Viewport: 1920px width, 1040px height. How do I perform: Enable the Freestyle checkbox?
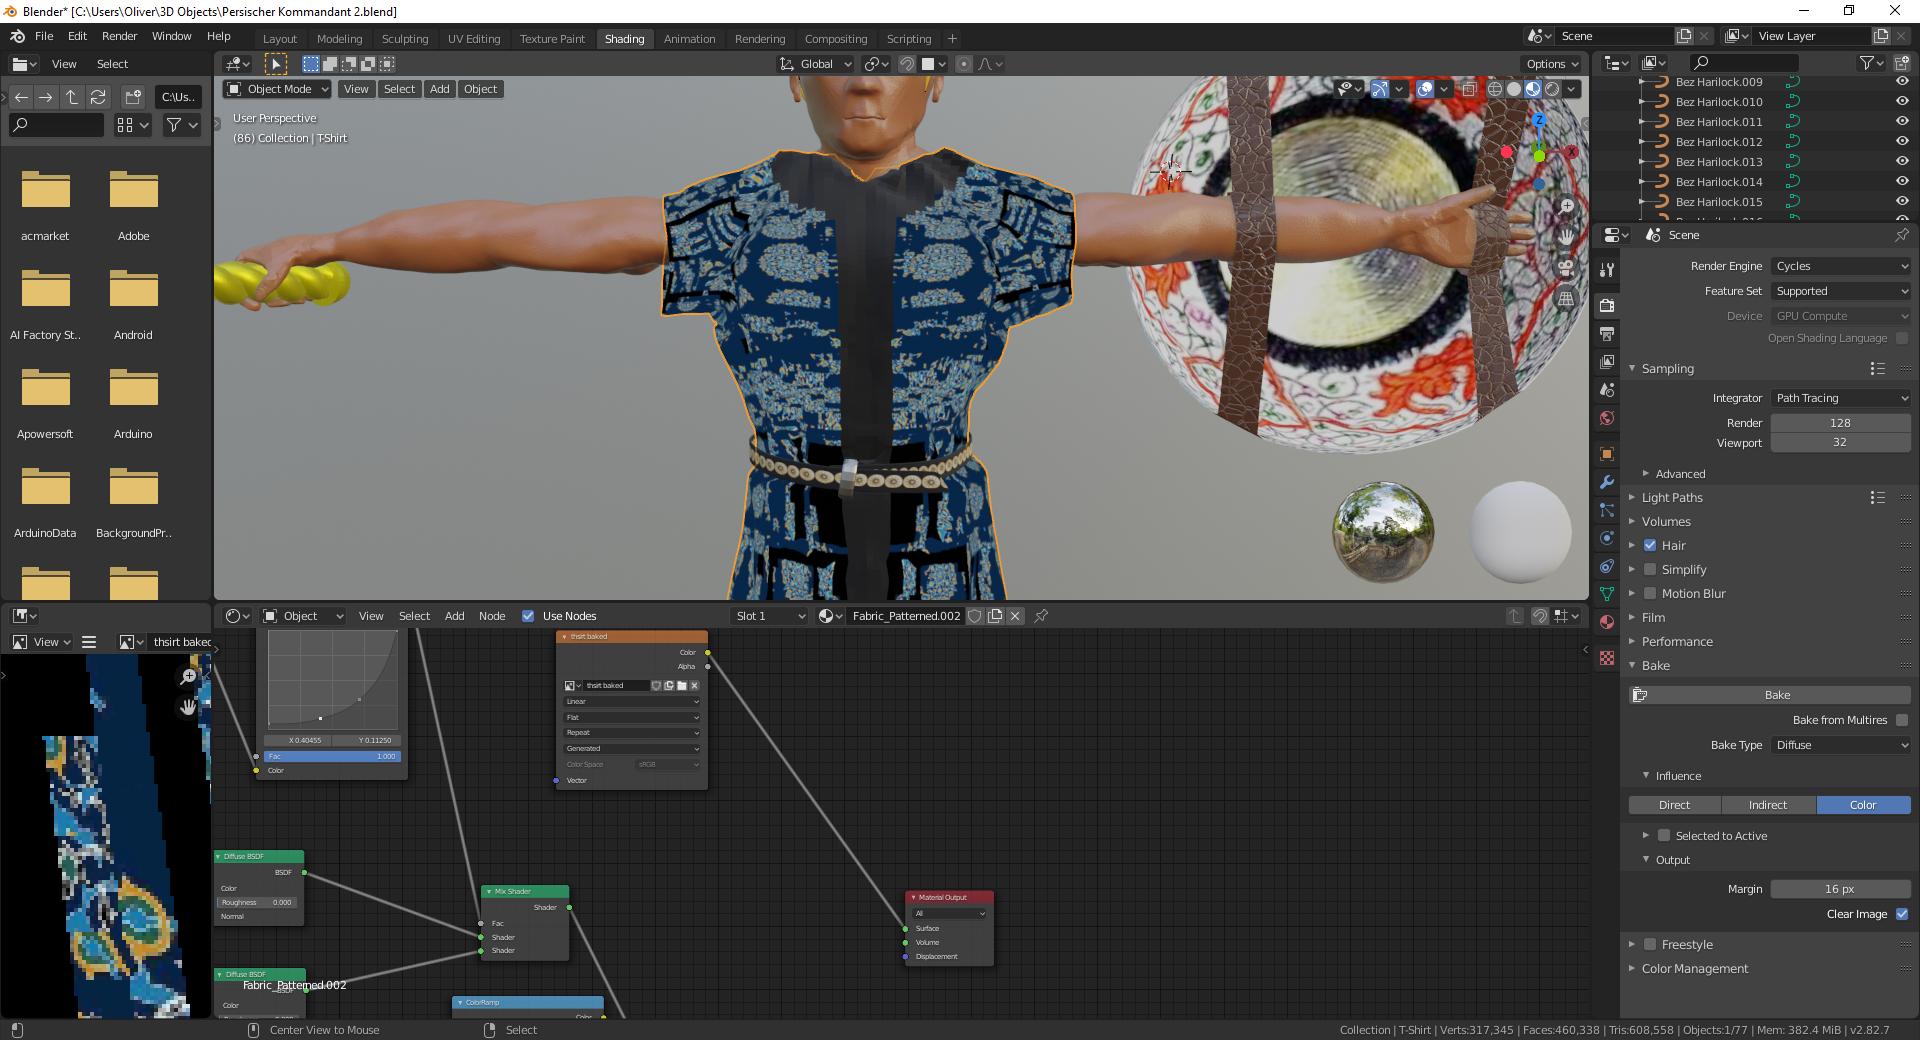[x=1650, y=944]
